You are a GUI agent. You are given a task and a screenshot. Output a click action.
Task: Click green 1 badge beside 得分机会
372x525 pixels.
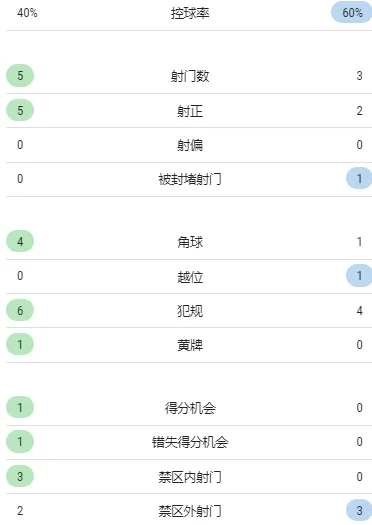(x=20, y=407)
